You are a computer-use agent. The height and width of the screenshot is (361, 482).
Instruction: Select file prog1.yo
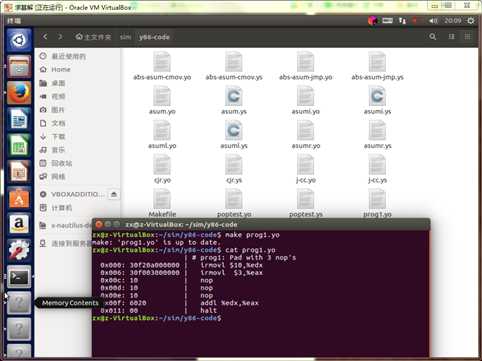pos(377,203)
